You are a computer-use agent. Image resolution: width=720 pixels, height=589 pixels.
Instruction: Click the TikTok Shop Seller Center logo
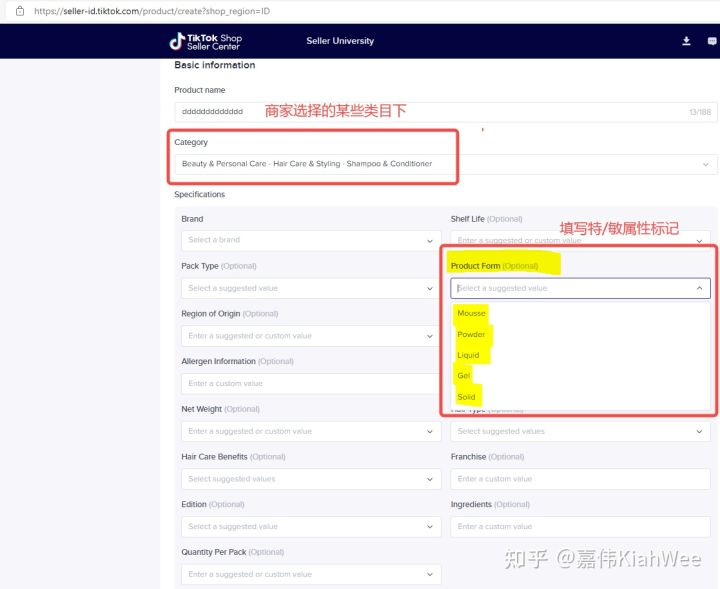(205, 41)
